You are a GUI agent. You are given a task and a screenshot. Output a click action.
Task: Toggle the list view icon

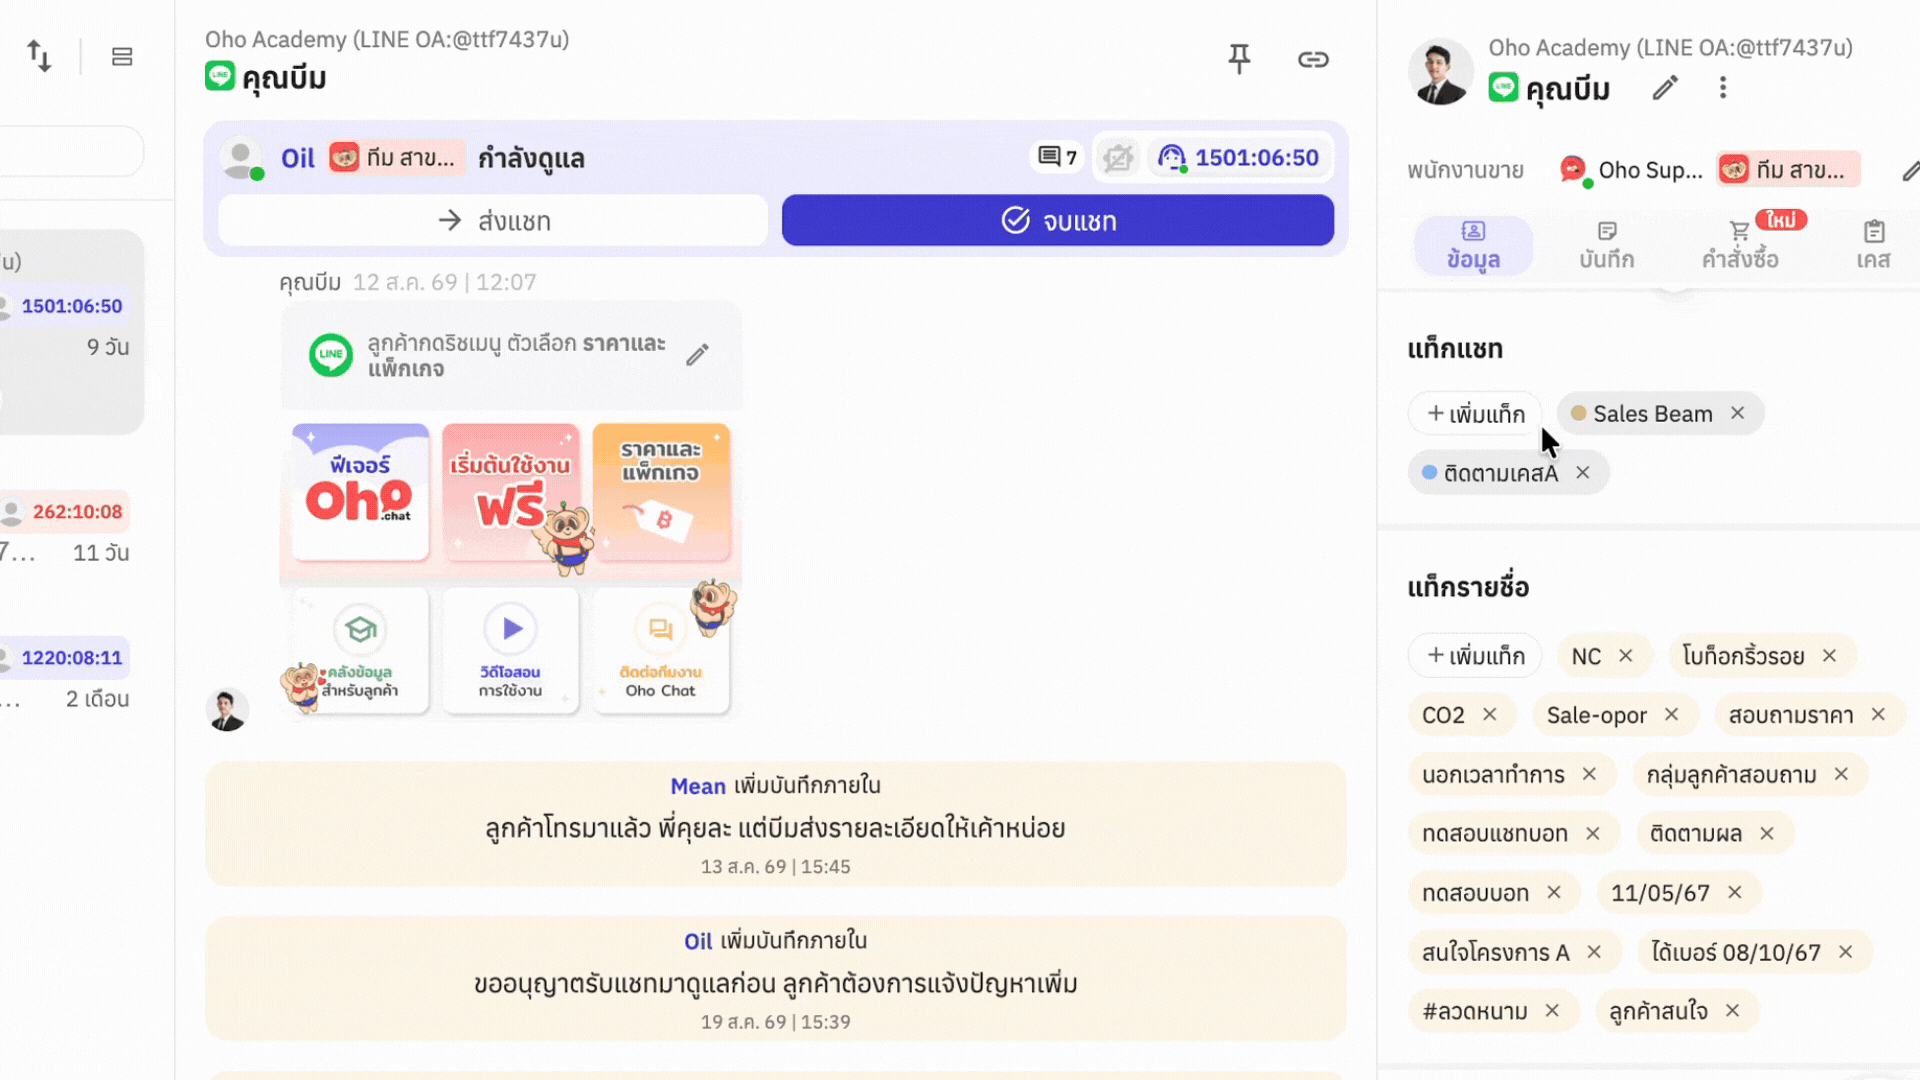click(122, 57)
